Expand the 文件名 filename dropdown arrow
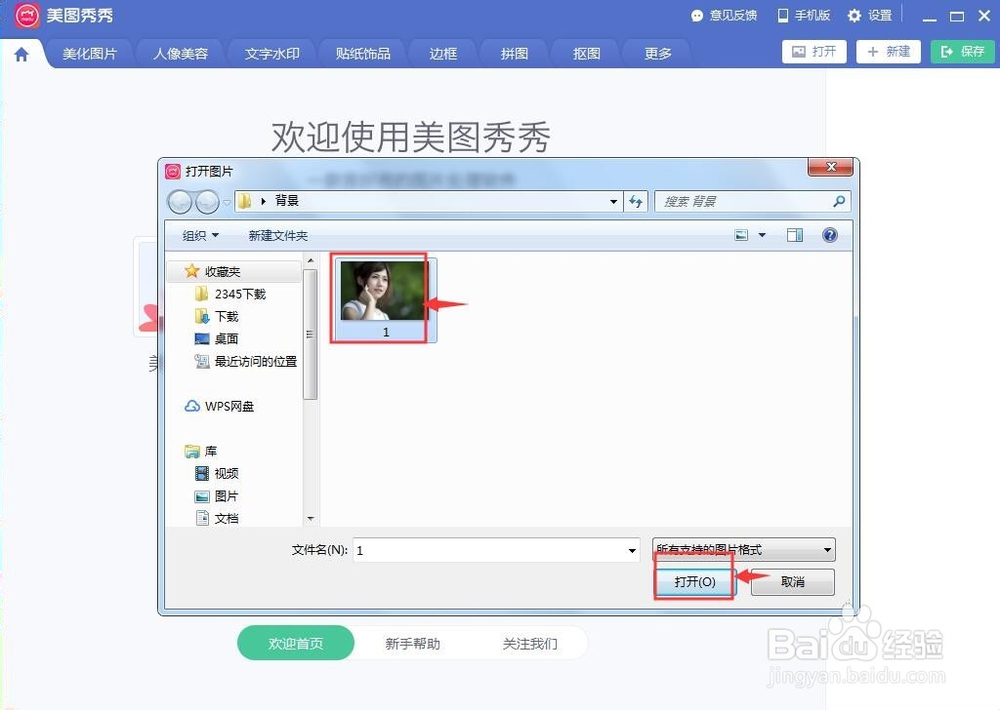Image resolution: width=1000 pixels, height=710 pixels. click(x=631, y=550)
